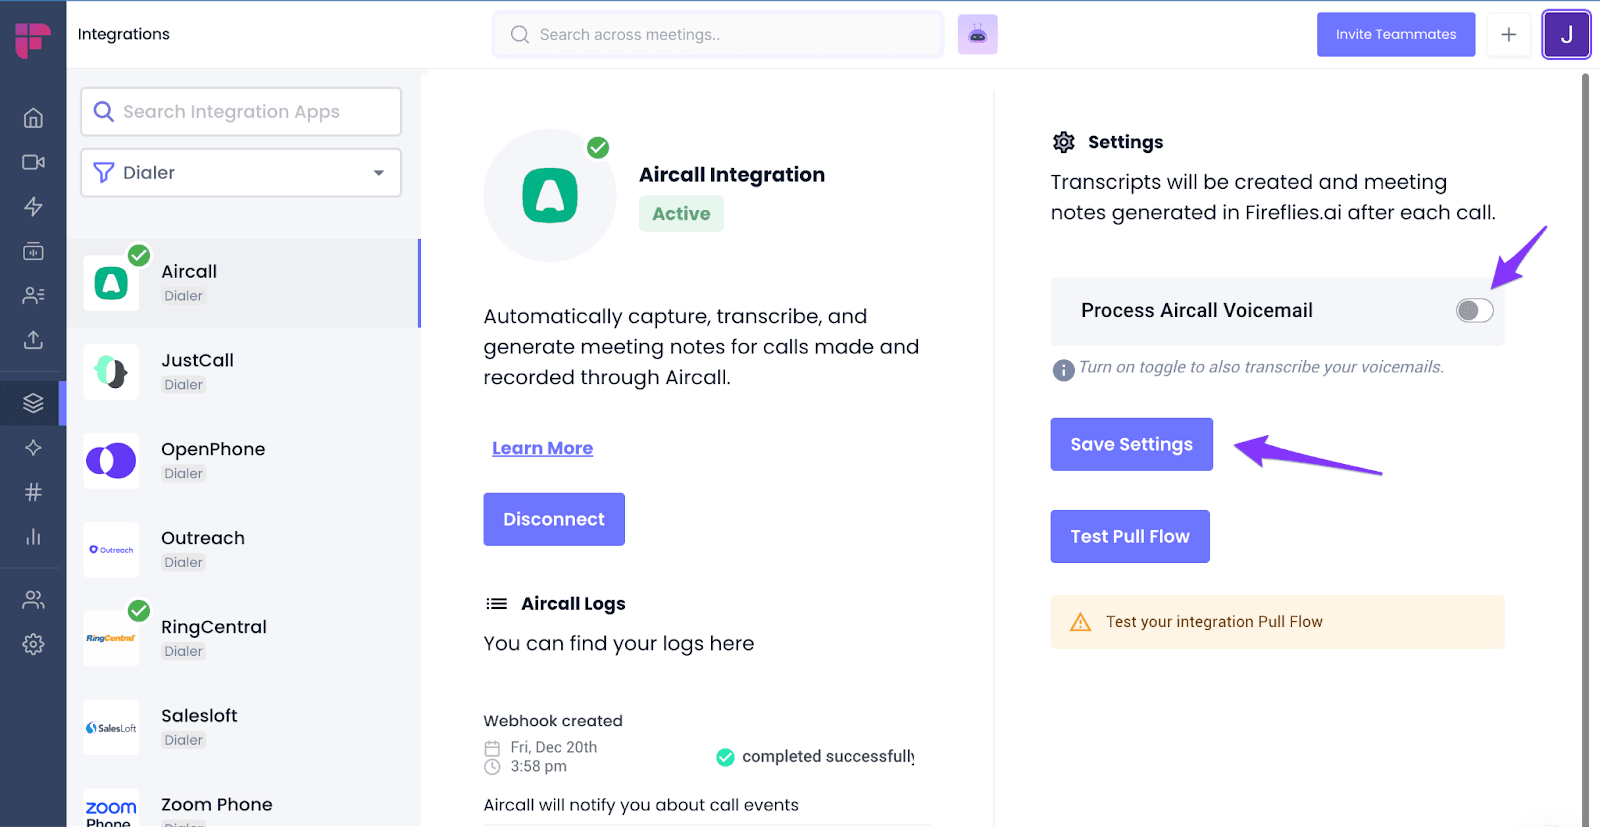The height and width of the screenshot is (827, 1600).
Task: Open the J profile avatar
Action: [1566, 35]
